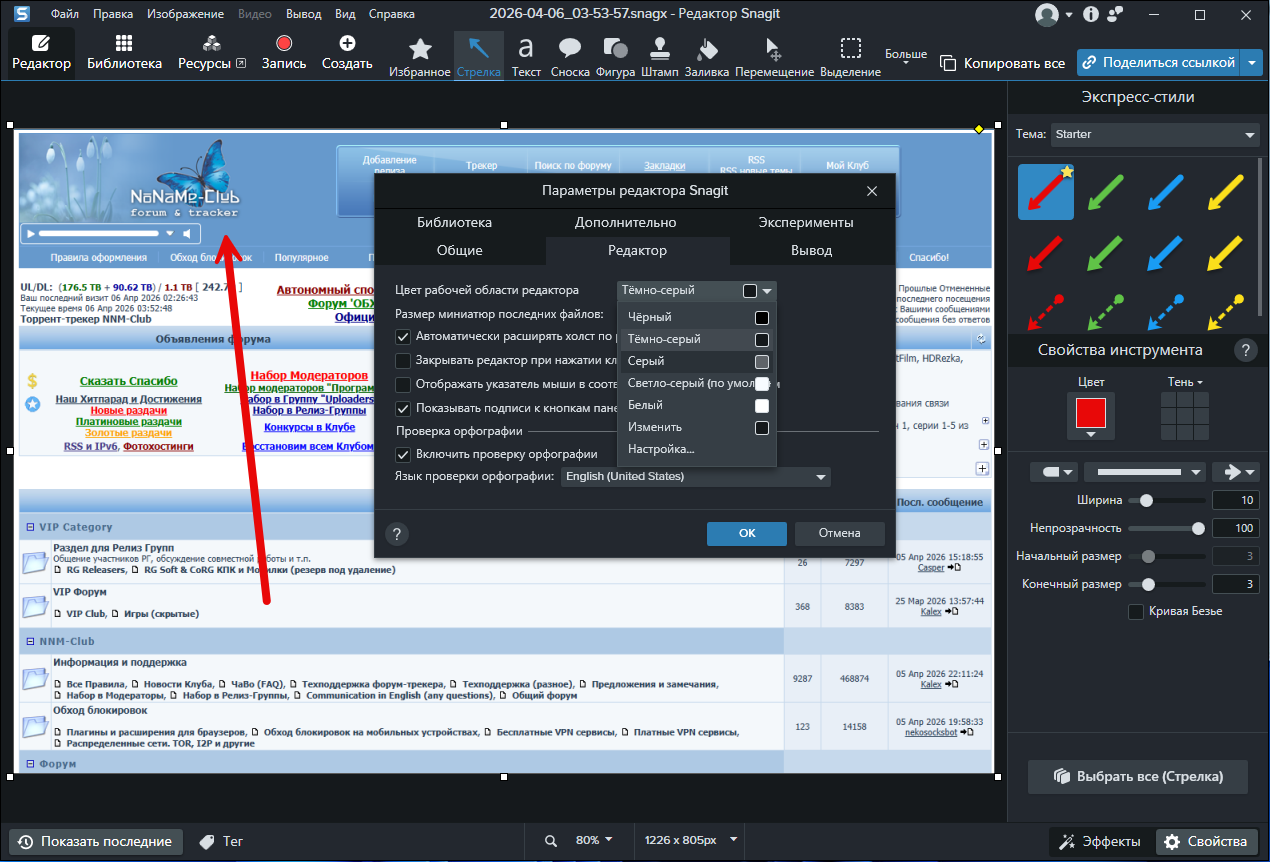Open the Изображение menu
The image size is (1270, 862).
click(185, 15)
